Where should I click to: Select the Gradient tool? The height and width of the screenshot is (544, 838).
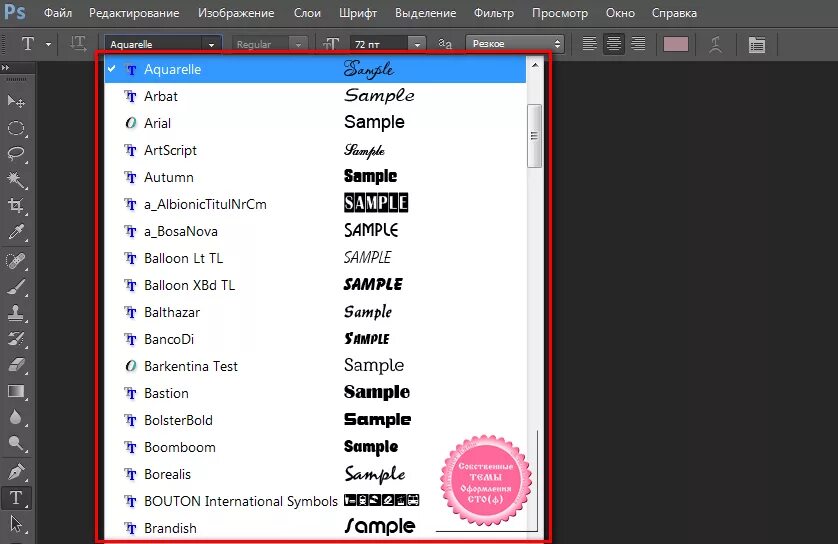(16, 392)
